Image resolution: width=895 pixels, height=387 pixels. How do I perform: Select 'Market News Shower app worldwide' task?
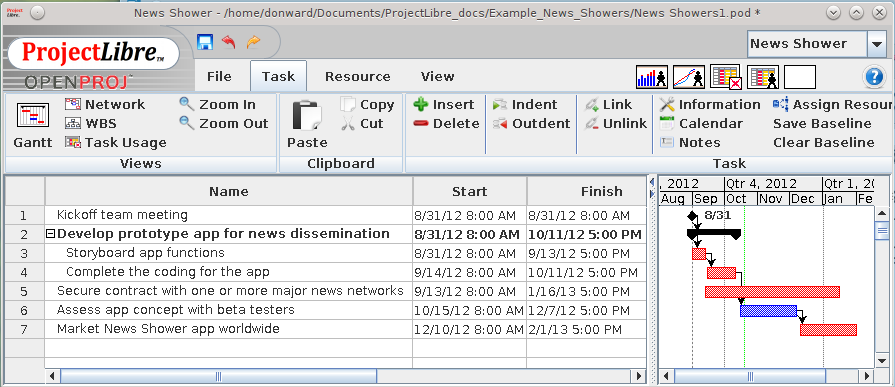point(168,329)
